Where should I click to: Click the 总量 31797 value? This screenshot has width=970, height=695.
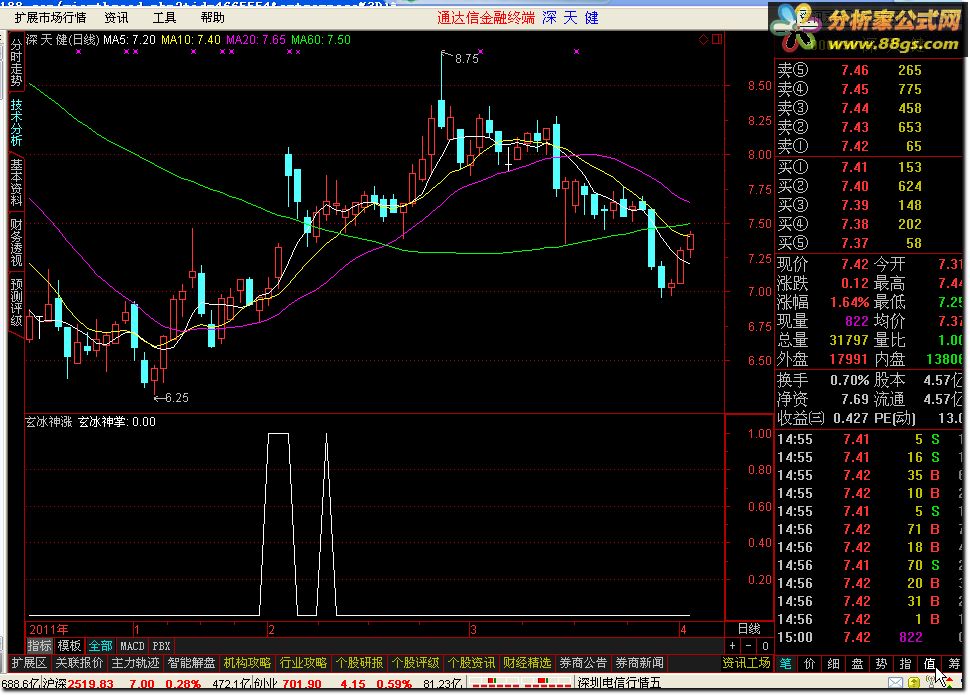point(849,340)
